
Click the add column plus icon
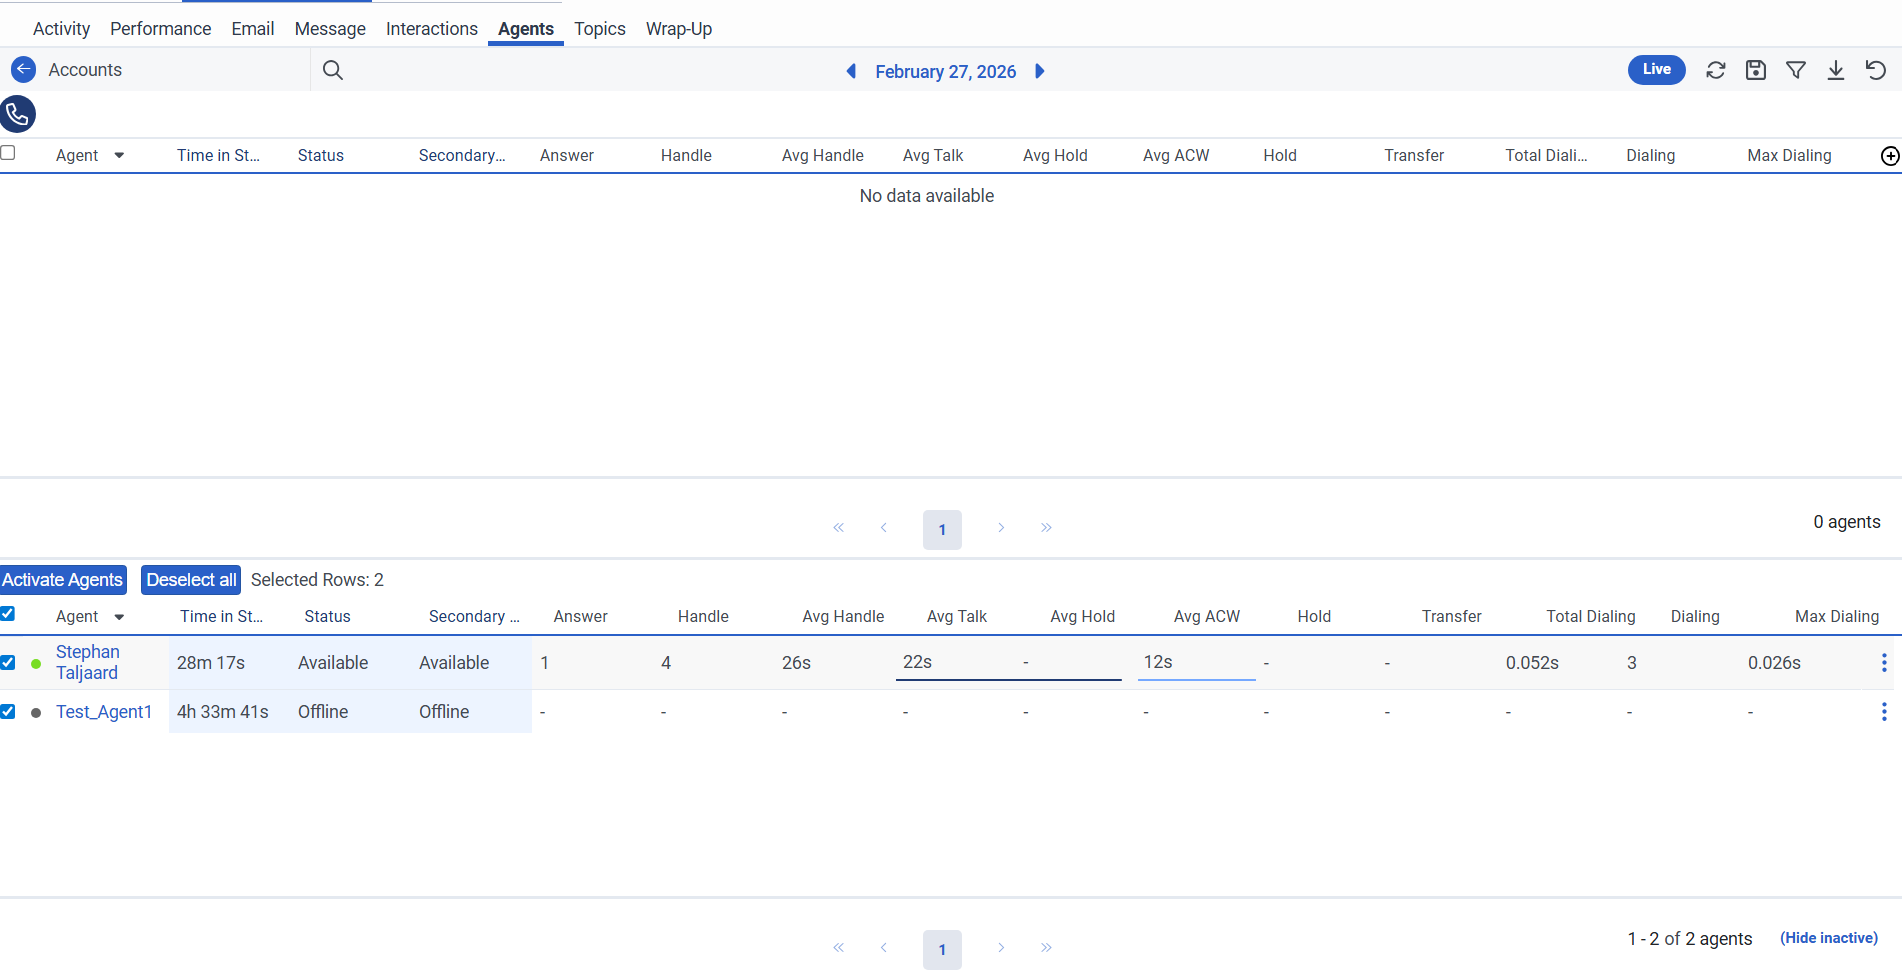click(1890, 155)
